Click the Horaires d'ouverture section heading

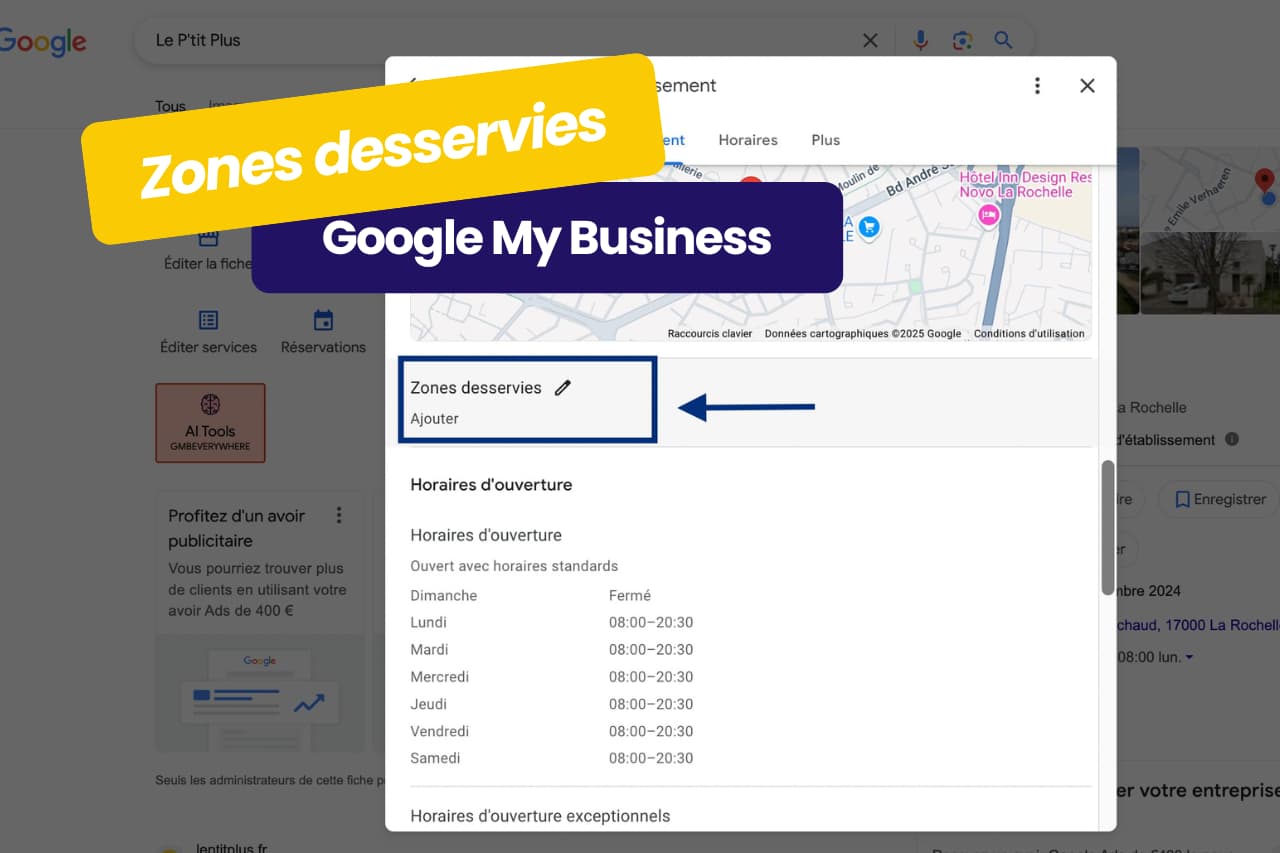tap(491, 485)
